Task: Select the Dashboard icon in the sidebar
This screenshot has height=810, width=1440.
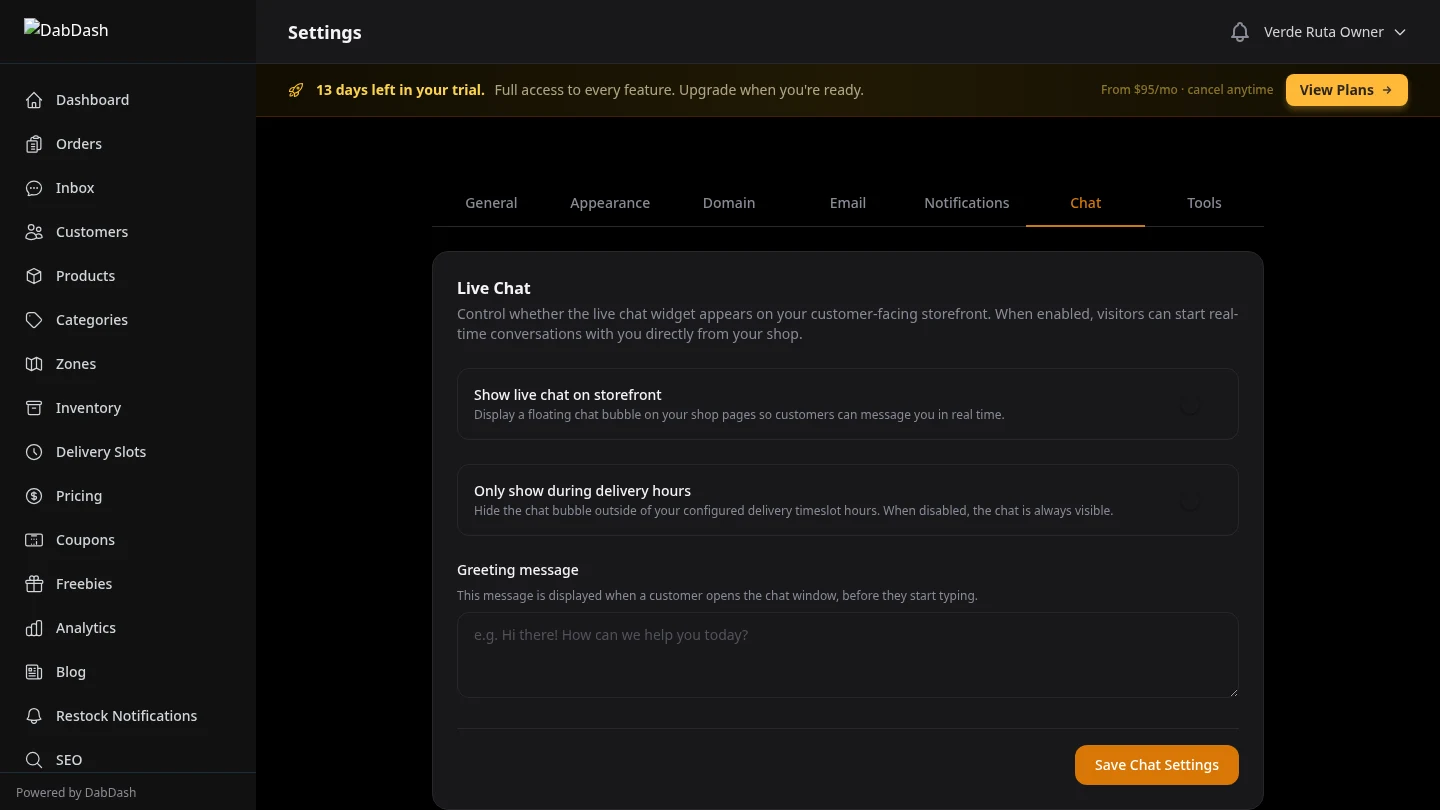Action: click(x=34, y=100)
